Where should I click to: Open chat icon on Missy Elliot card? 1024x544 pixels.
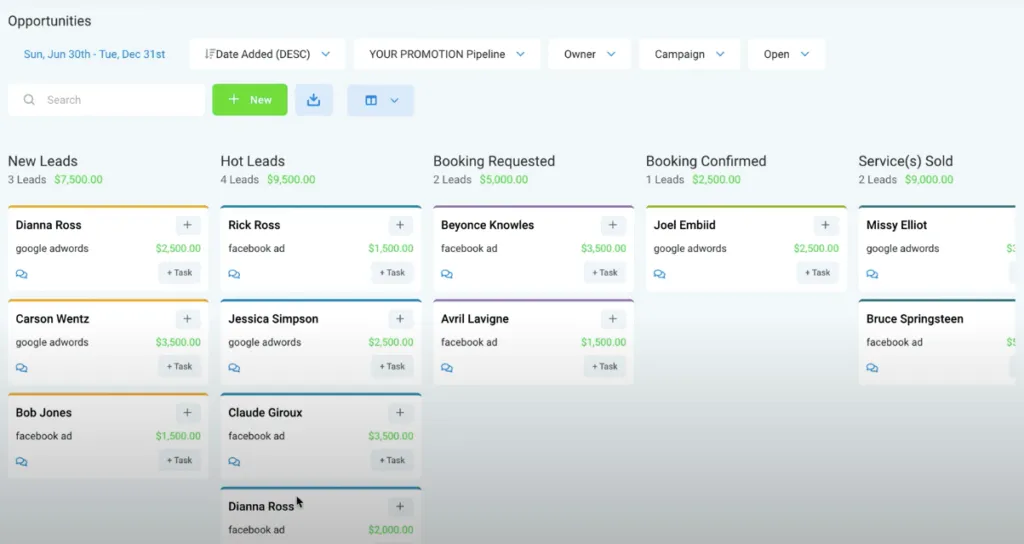[872, 274]
